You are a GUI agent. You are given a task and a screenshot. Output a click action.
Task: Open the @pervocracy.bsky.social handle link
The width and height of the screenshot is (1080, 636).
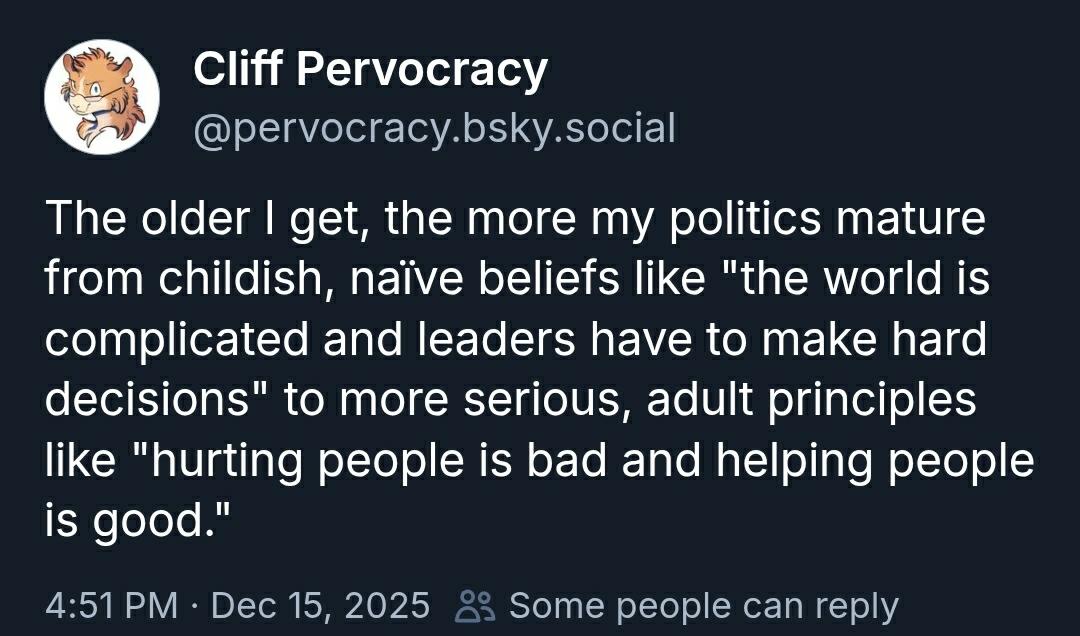tap(434, 128)
